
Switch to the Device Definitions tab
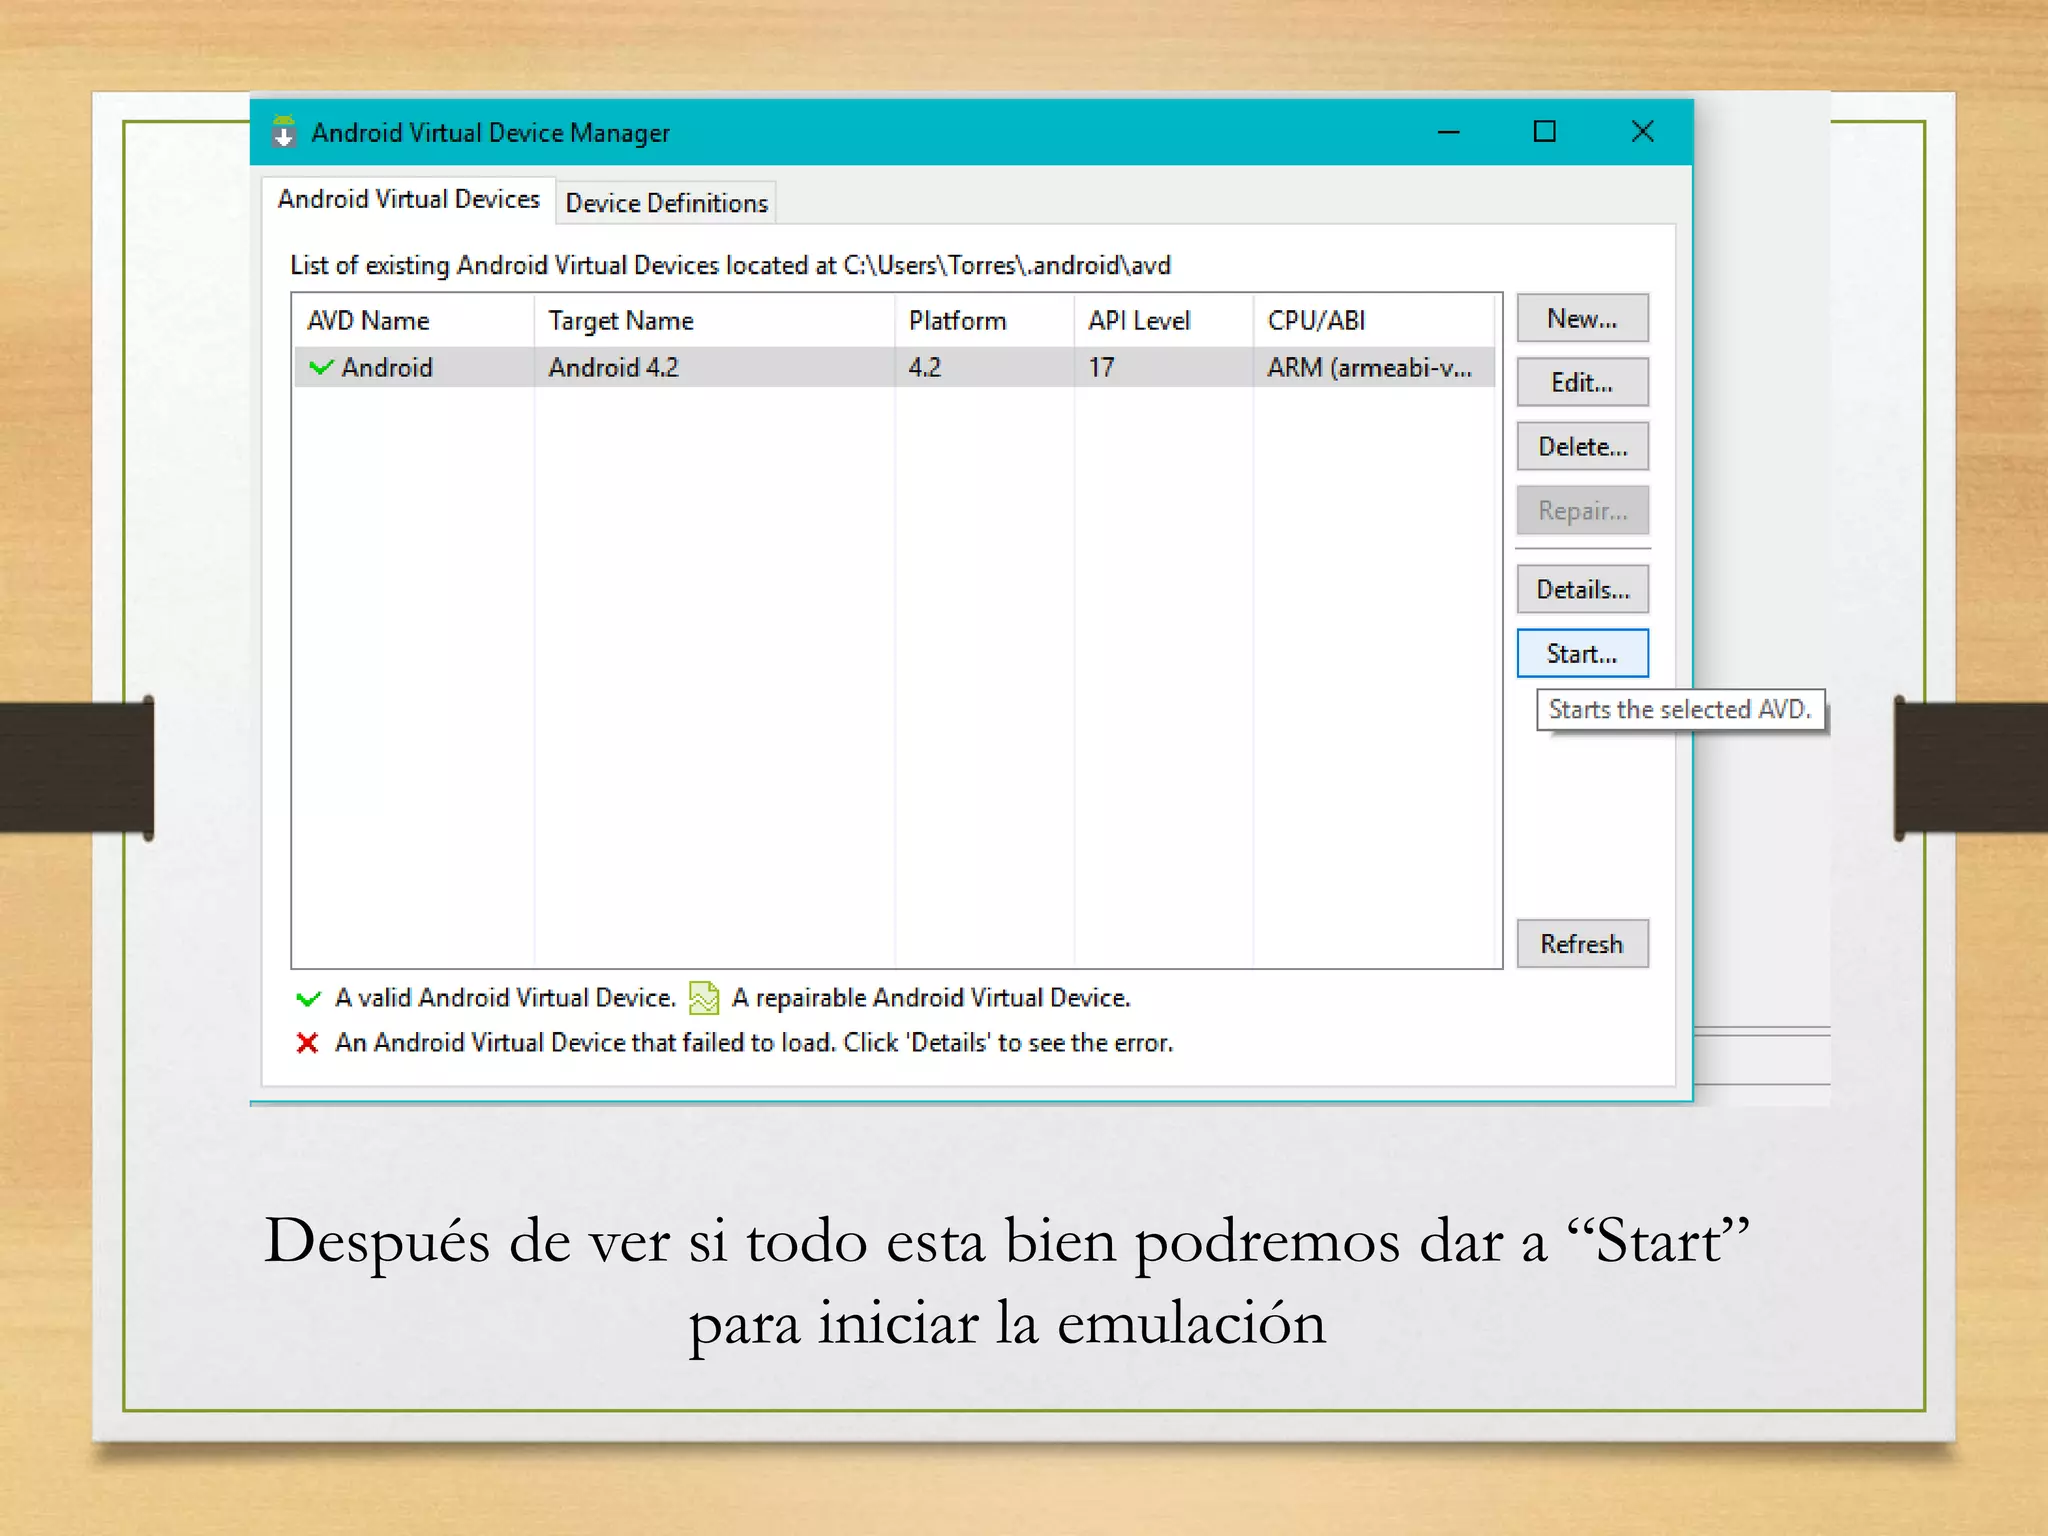(667, 203)
